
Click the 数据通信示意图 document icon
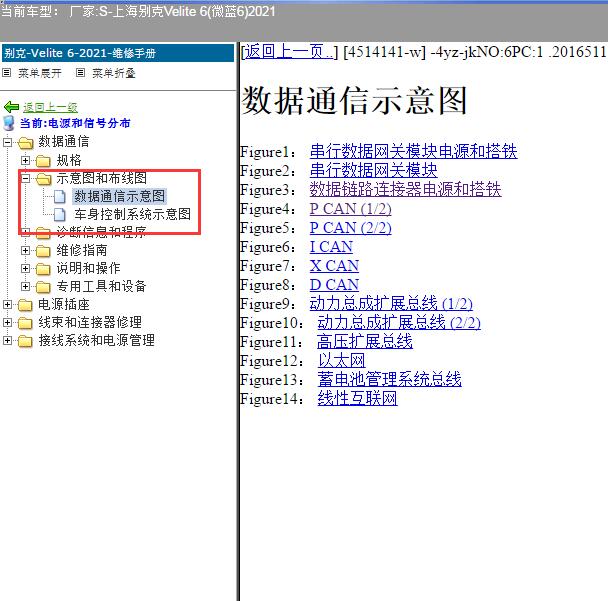(59, 197)
